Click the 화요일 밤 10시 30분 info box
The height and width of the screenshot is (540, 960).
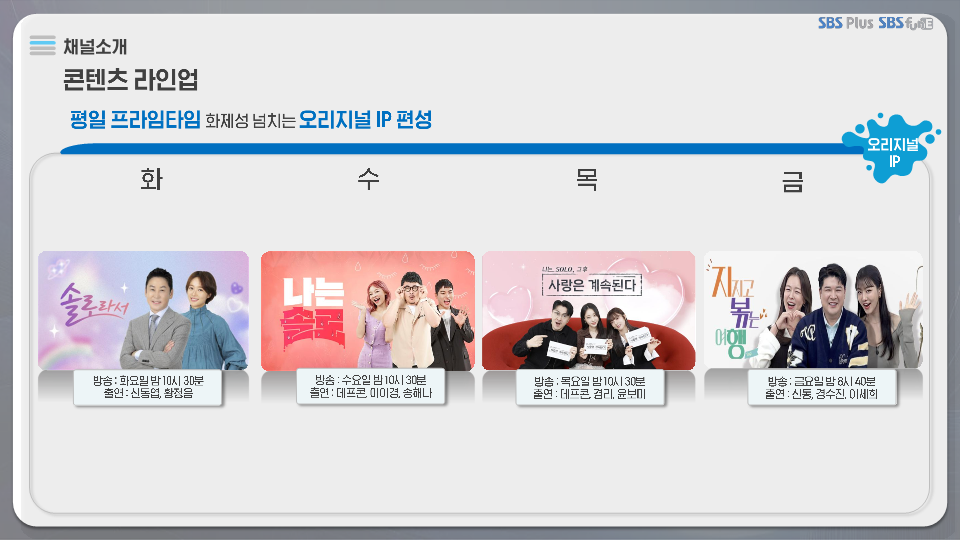(148, 387)
